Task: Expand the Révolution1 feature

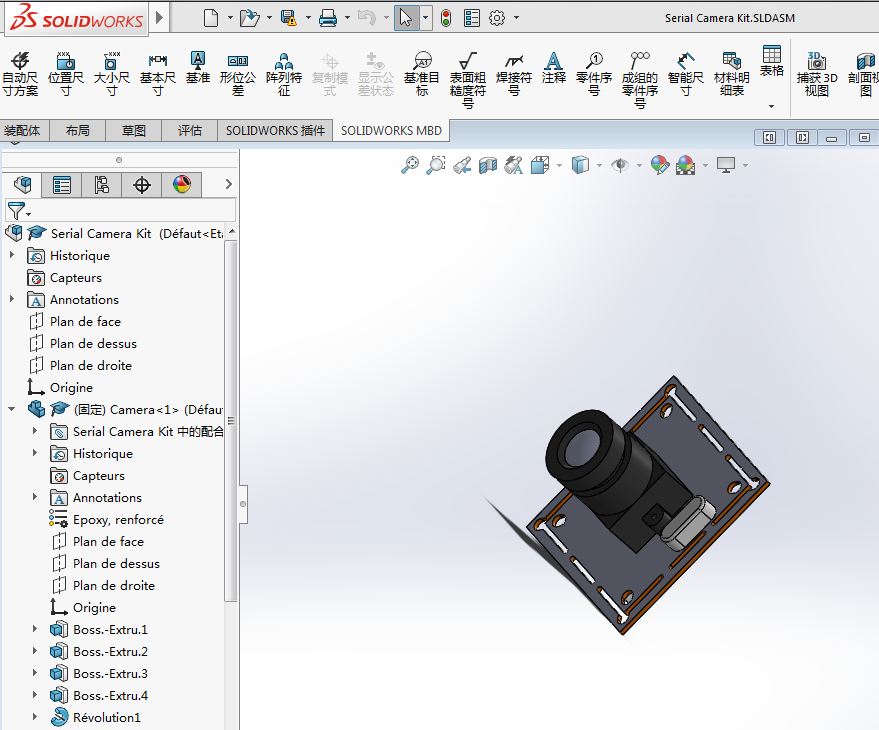Action: click(x=35, y=717)
